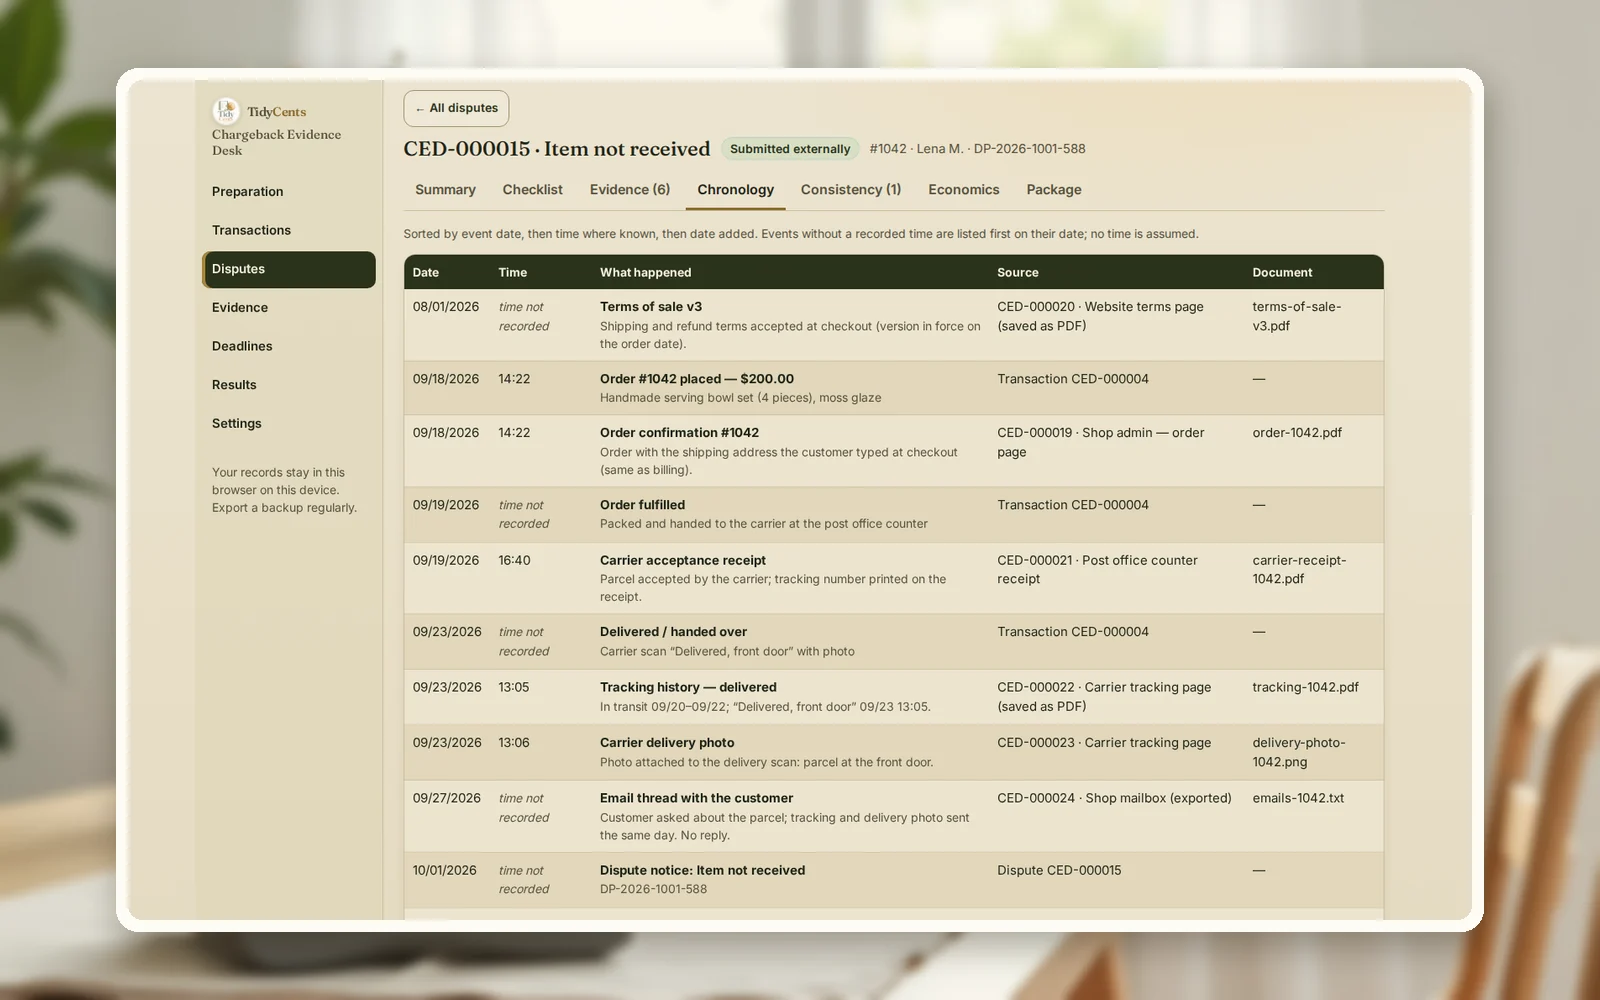Click the CED-000015 · Item not received heading
Image resolution: width=1600 pixels, height=1000 pixels.
pos(557,149)
